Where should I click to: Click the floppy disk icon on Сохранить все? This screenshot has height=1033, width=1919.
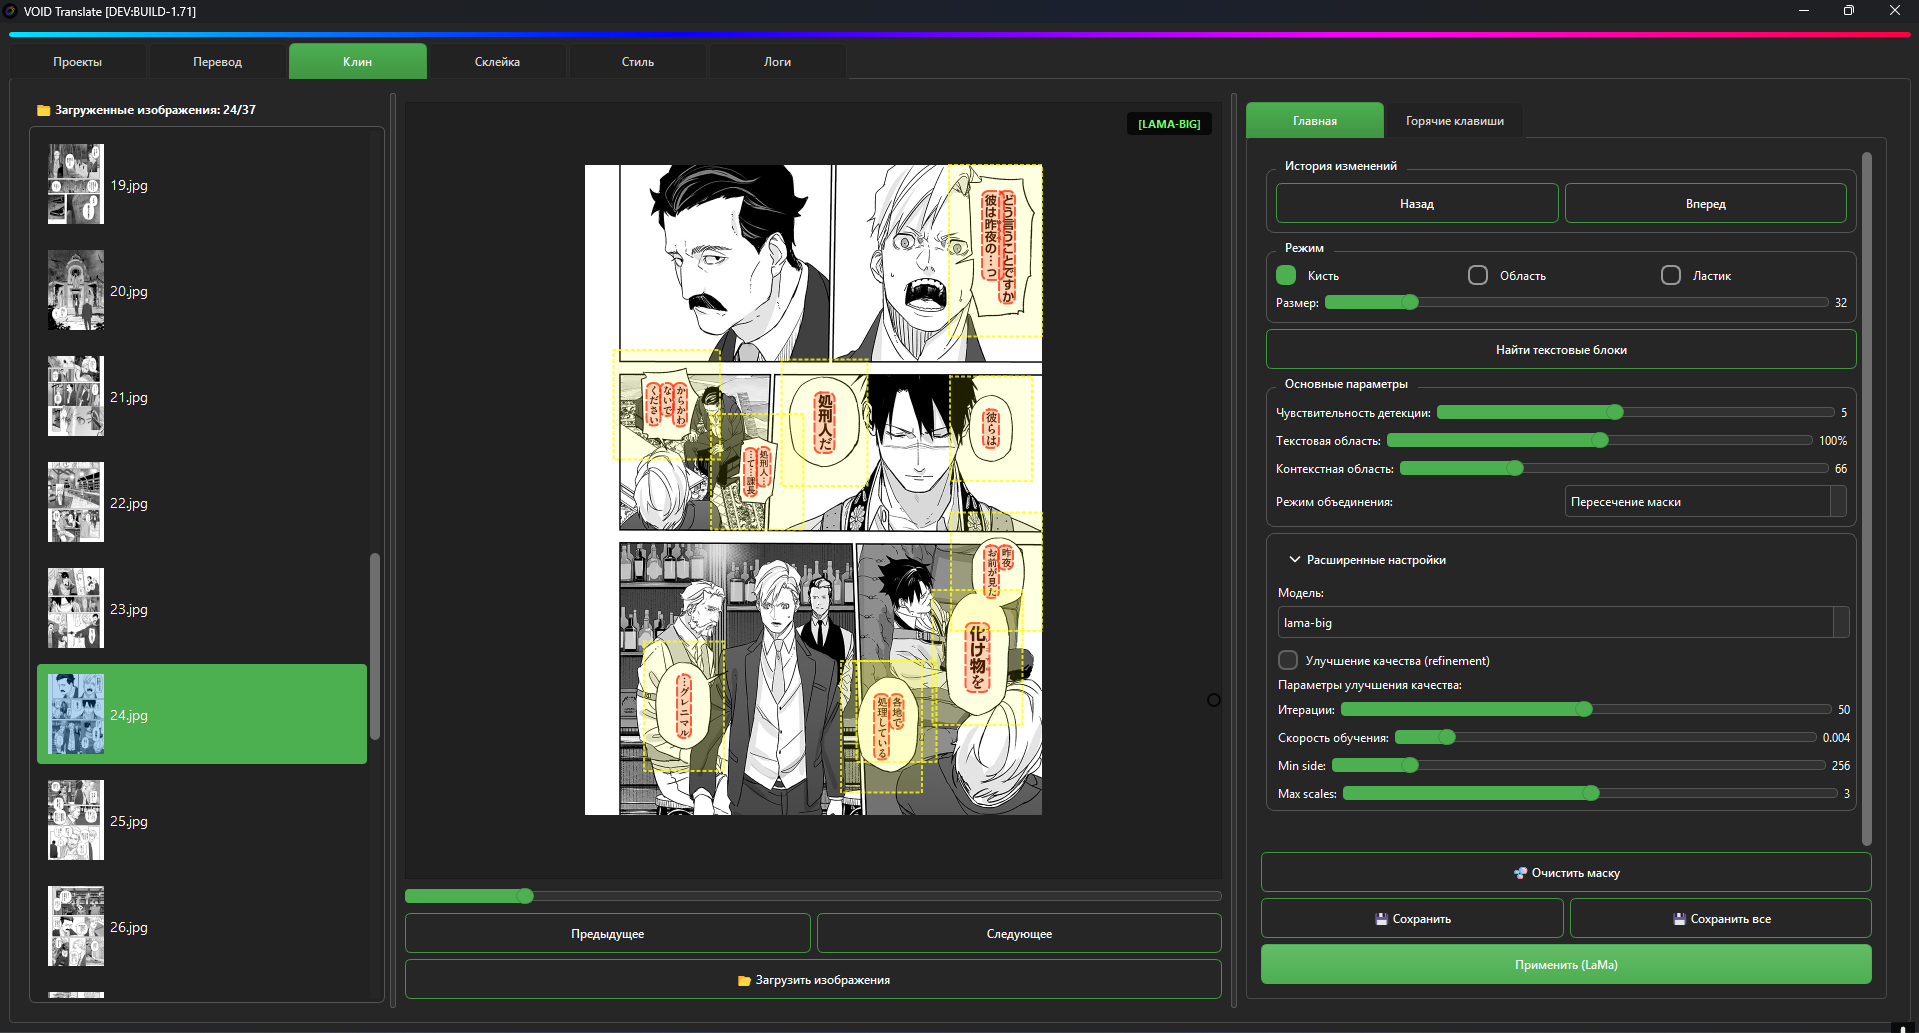pos(1679,919)
